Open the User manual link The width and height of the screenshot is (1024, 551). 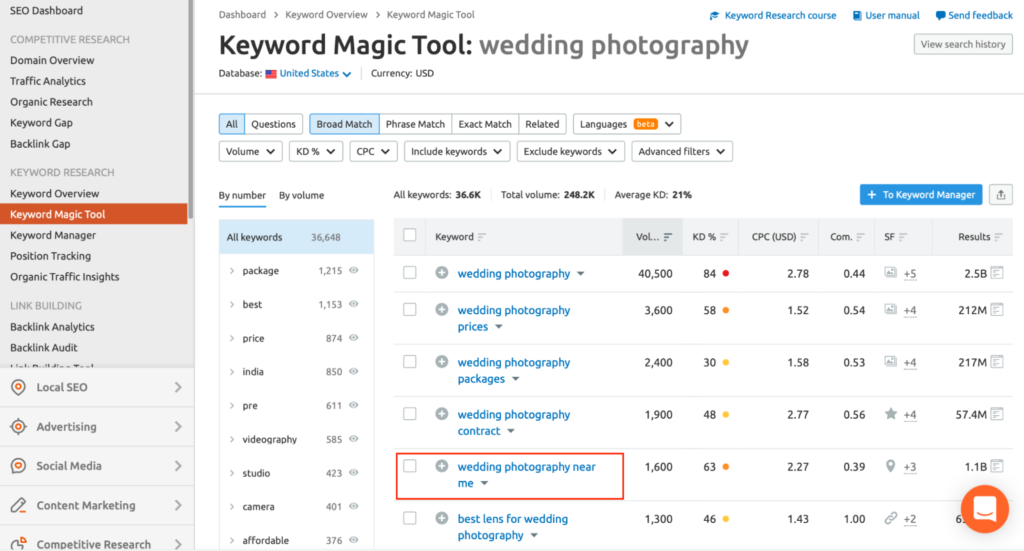[x=886, y=15]
